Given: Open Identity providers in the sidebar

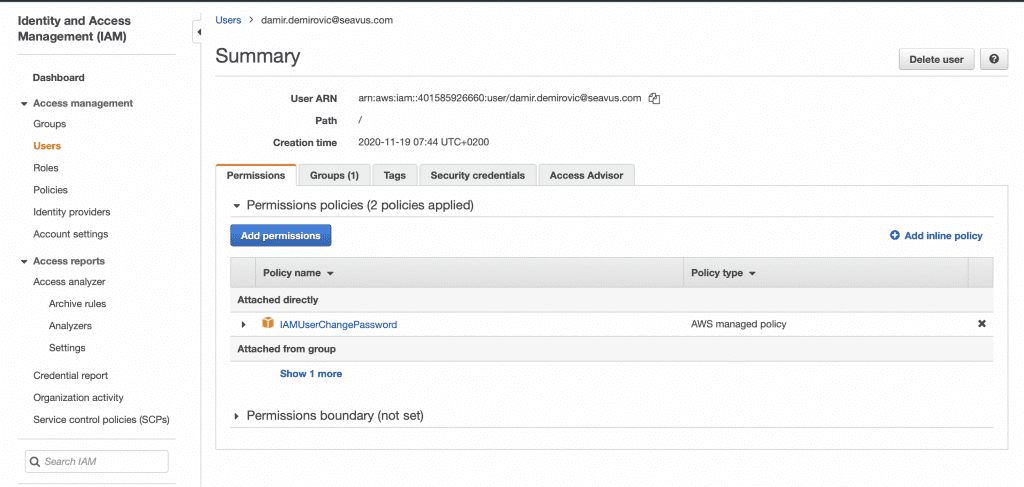Looking at the screenshot, I should [72, 212].
